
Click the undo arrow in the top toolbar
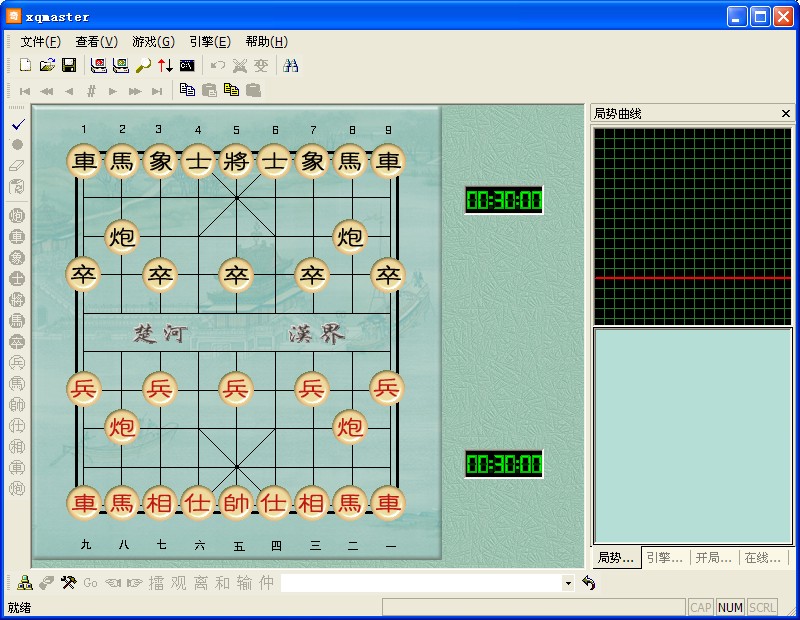click(218, 65)
